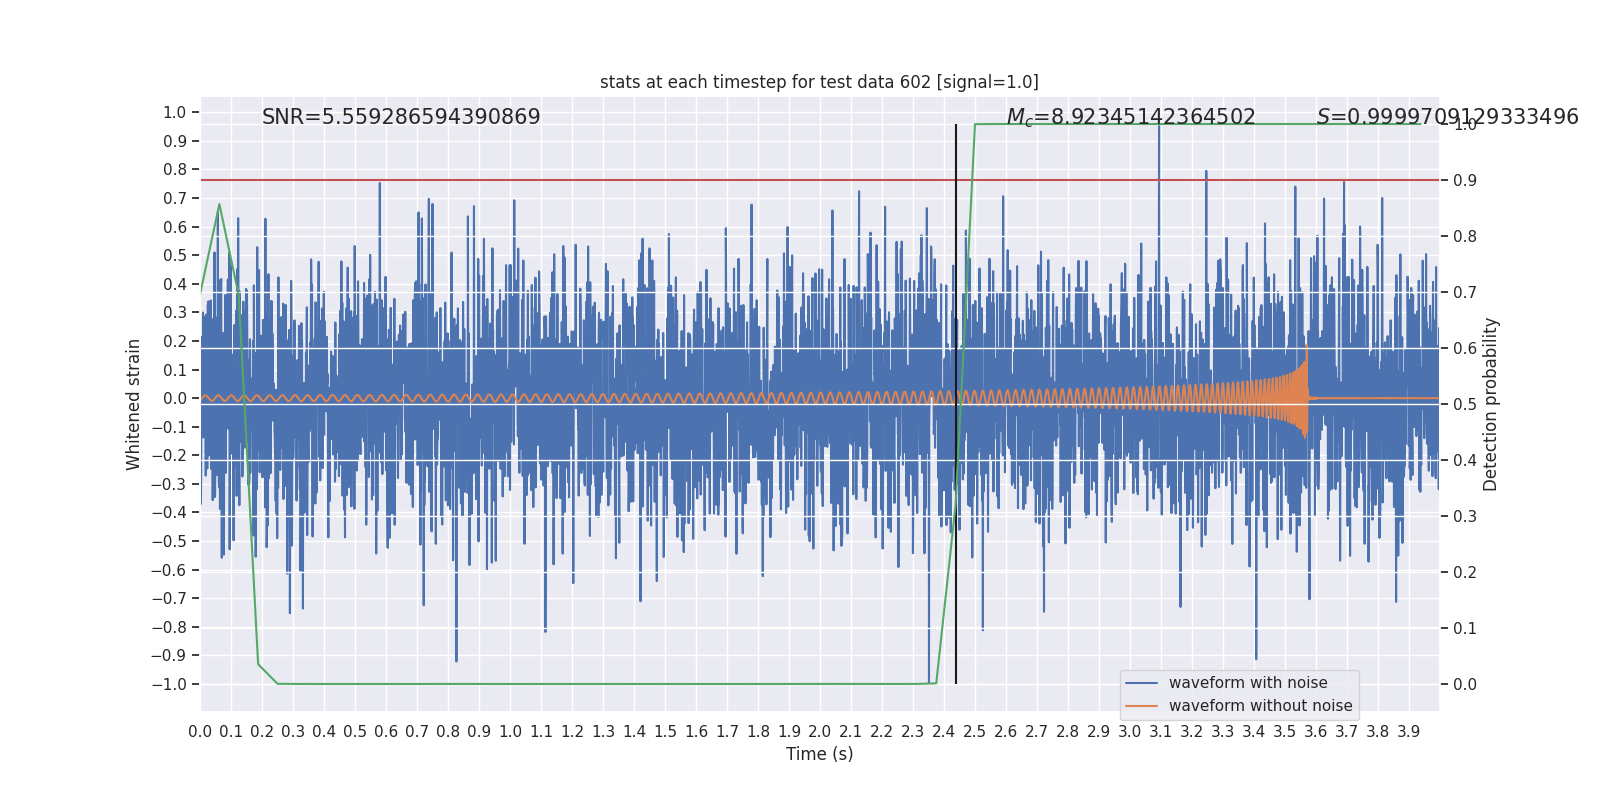The image size is (1600, 800).
Task: Click the S score annotation
Action: pos(1447,117)
